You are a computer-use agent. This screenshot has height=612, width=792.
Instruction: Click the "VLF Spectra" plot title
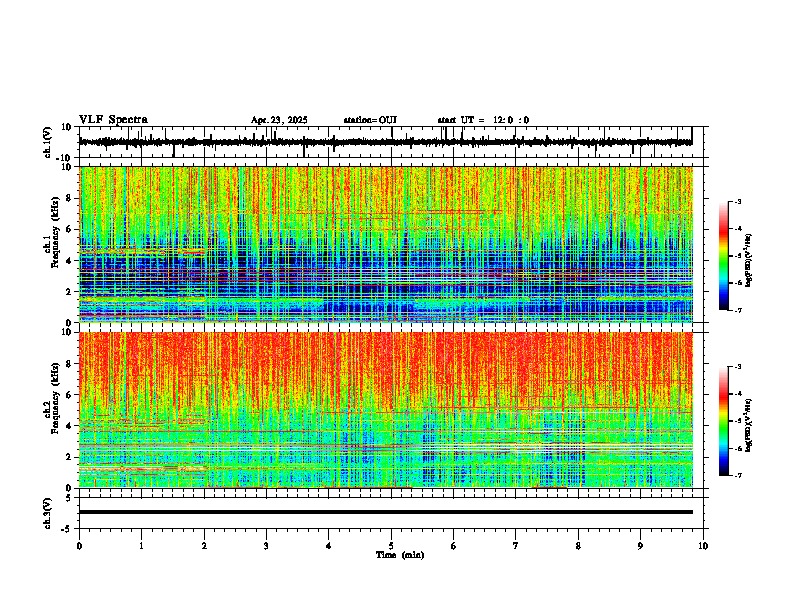113,120
